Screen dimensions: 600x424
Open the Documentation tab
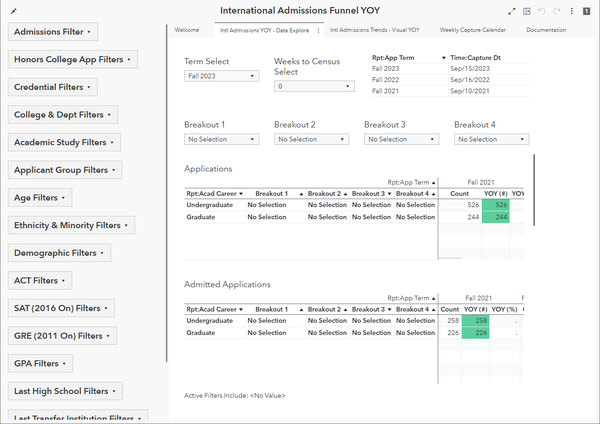tap(546, 30)
